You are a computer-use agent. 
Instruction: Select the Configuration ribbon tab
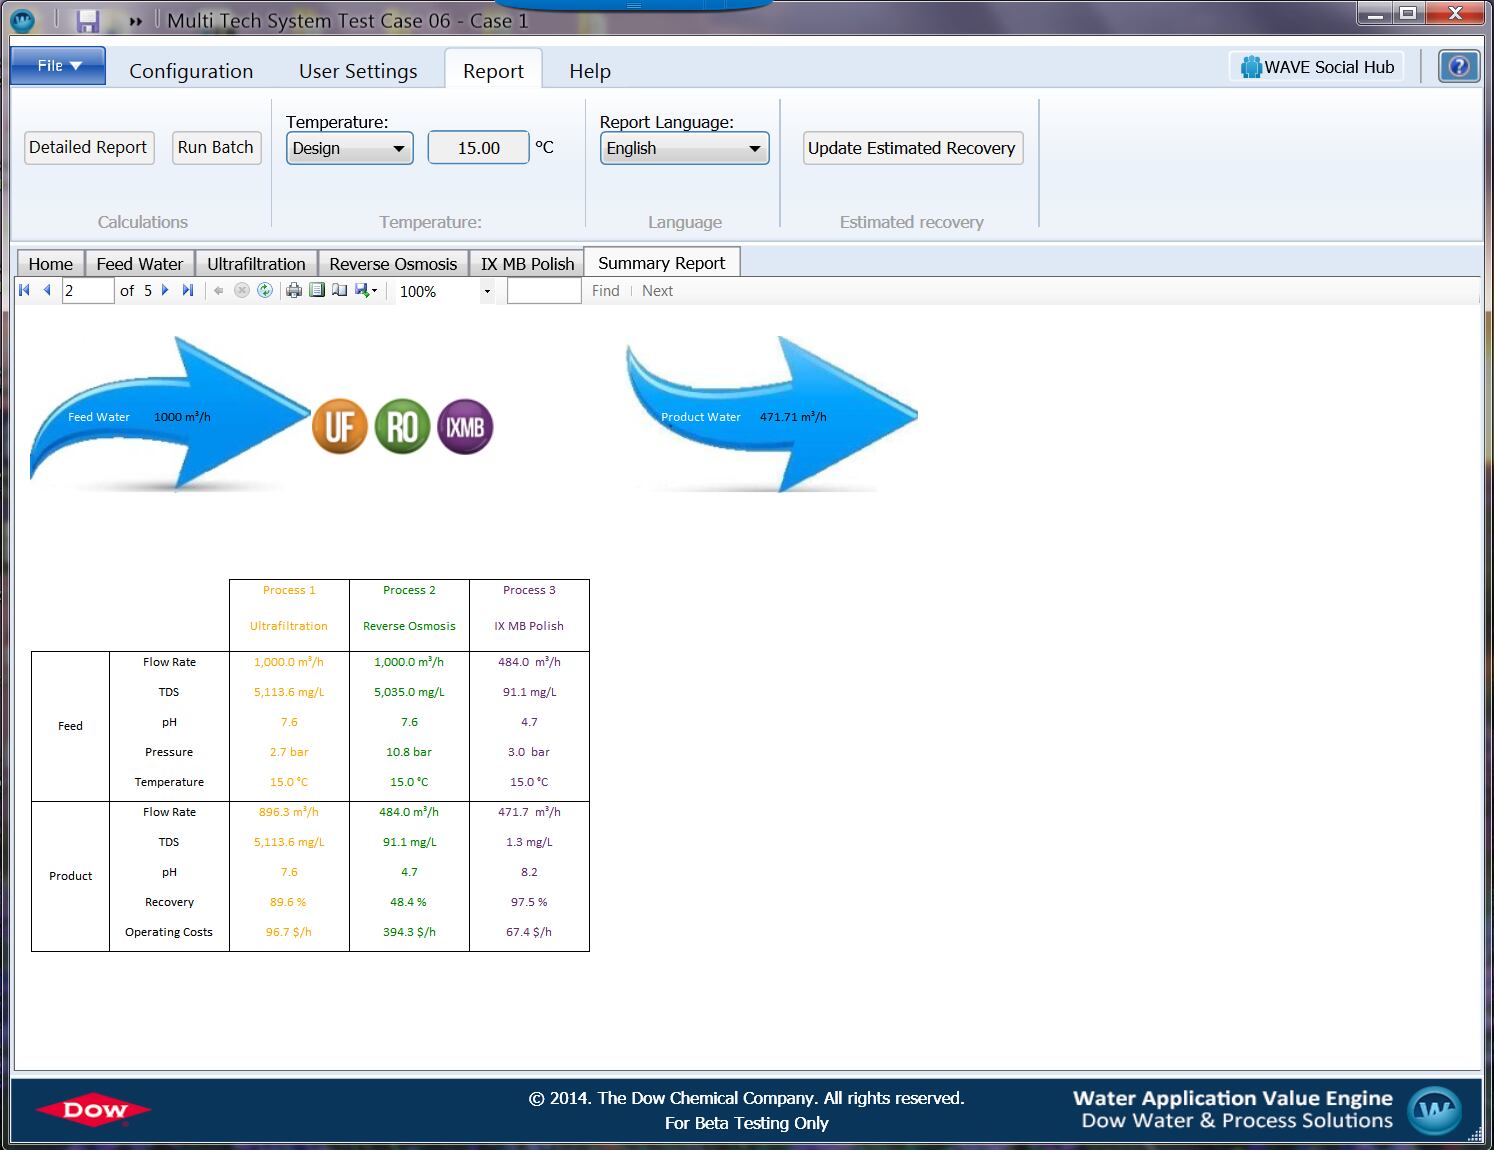[x=191, y=71]
